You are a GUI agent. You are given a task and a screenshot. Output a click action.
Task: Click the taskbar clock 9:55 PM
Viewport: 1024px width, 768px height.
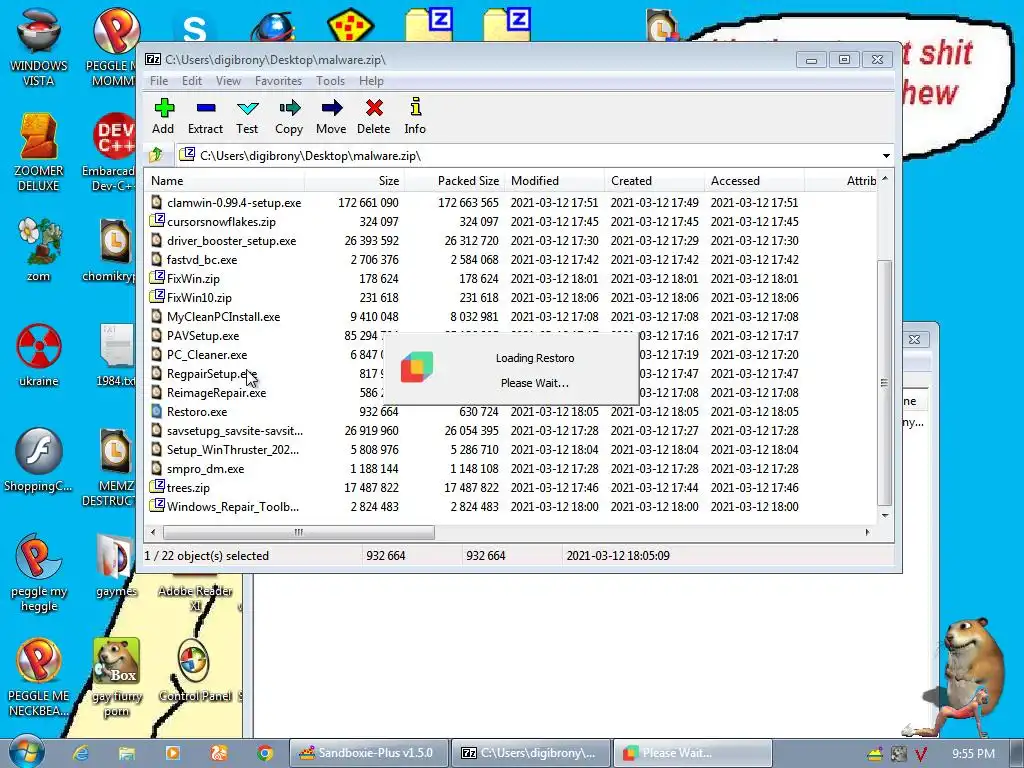point(973,753)
